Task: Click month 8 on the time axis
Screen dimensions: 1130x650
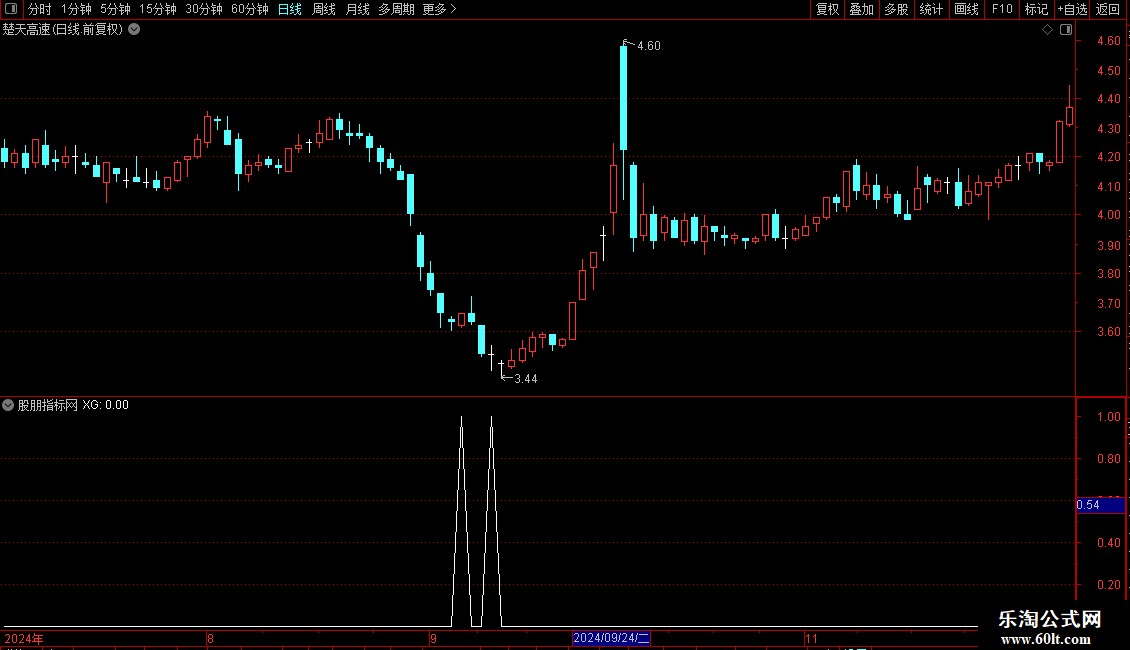Action: [210, 638]
